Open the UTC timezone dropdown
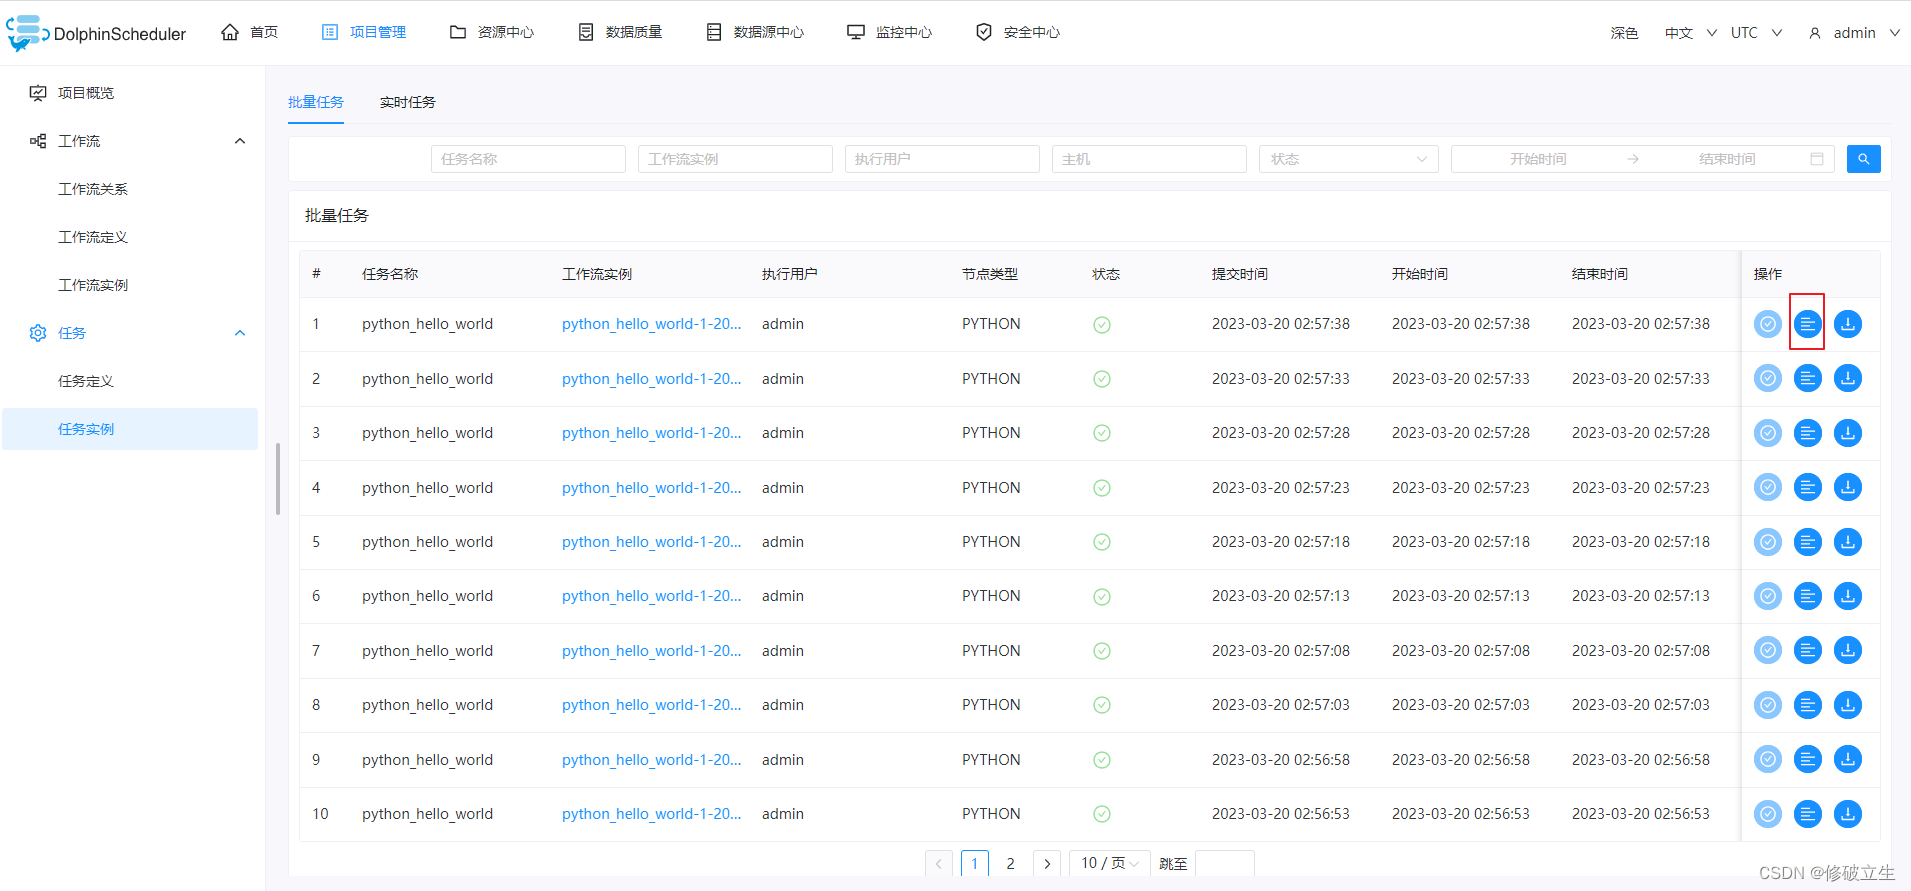 [x=1756, y=33]
